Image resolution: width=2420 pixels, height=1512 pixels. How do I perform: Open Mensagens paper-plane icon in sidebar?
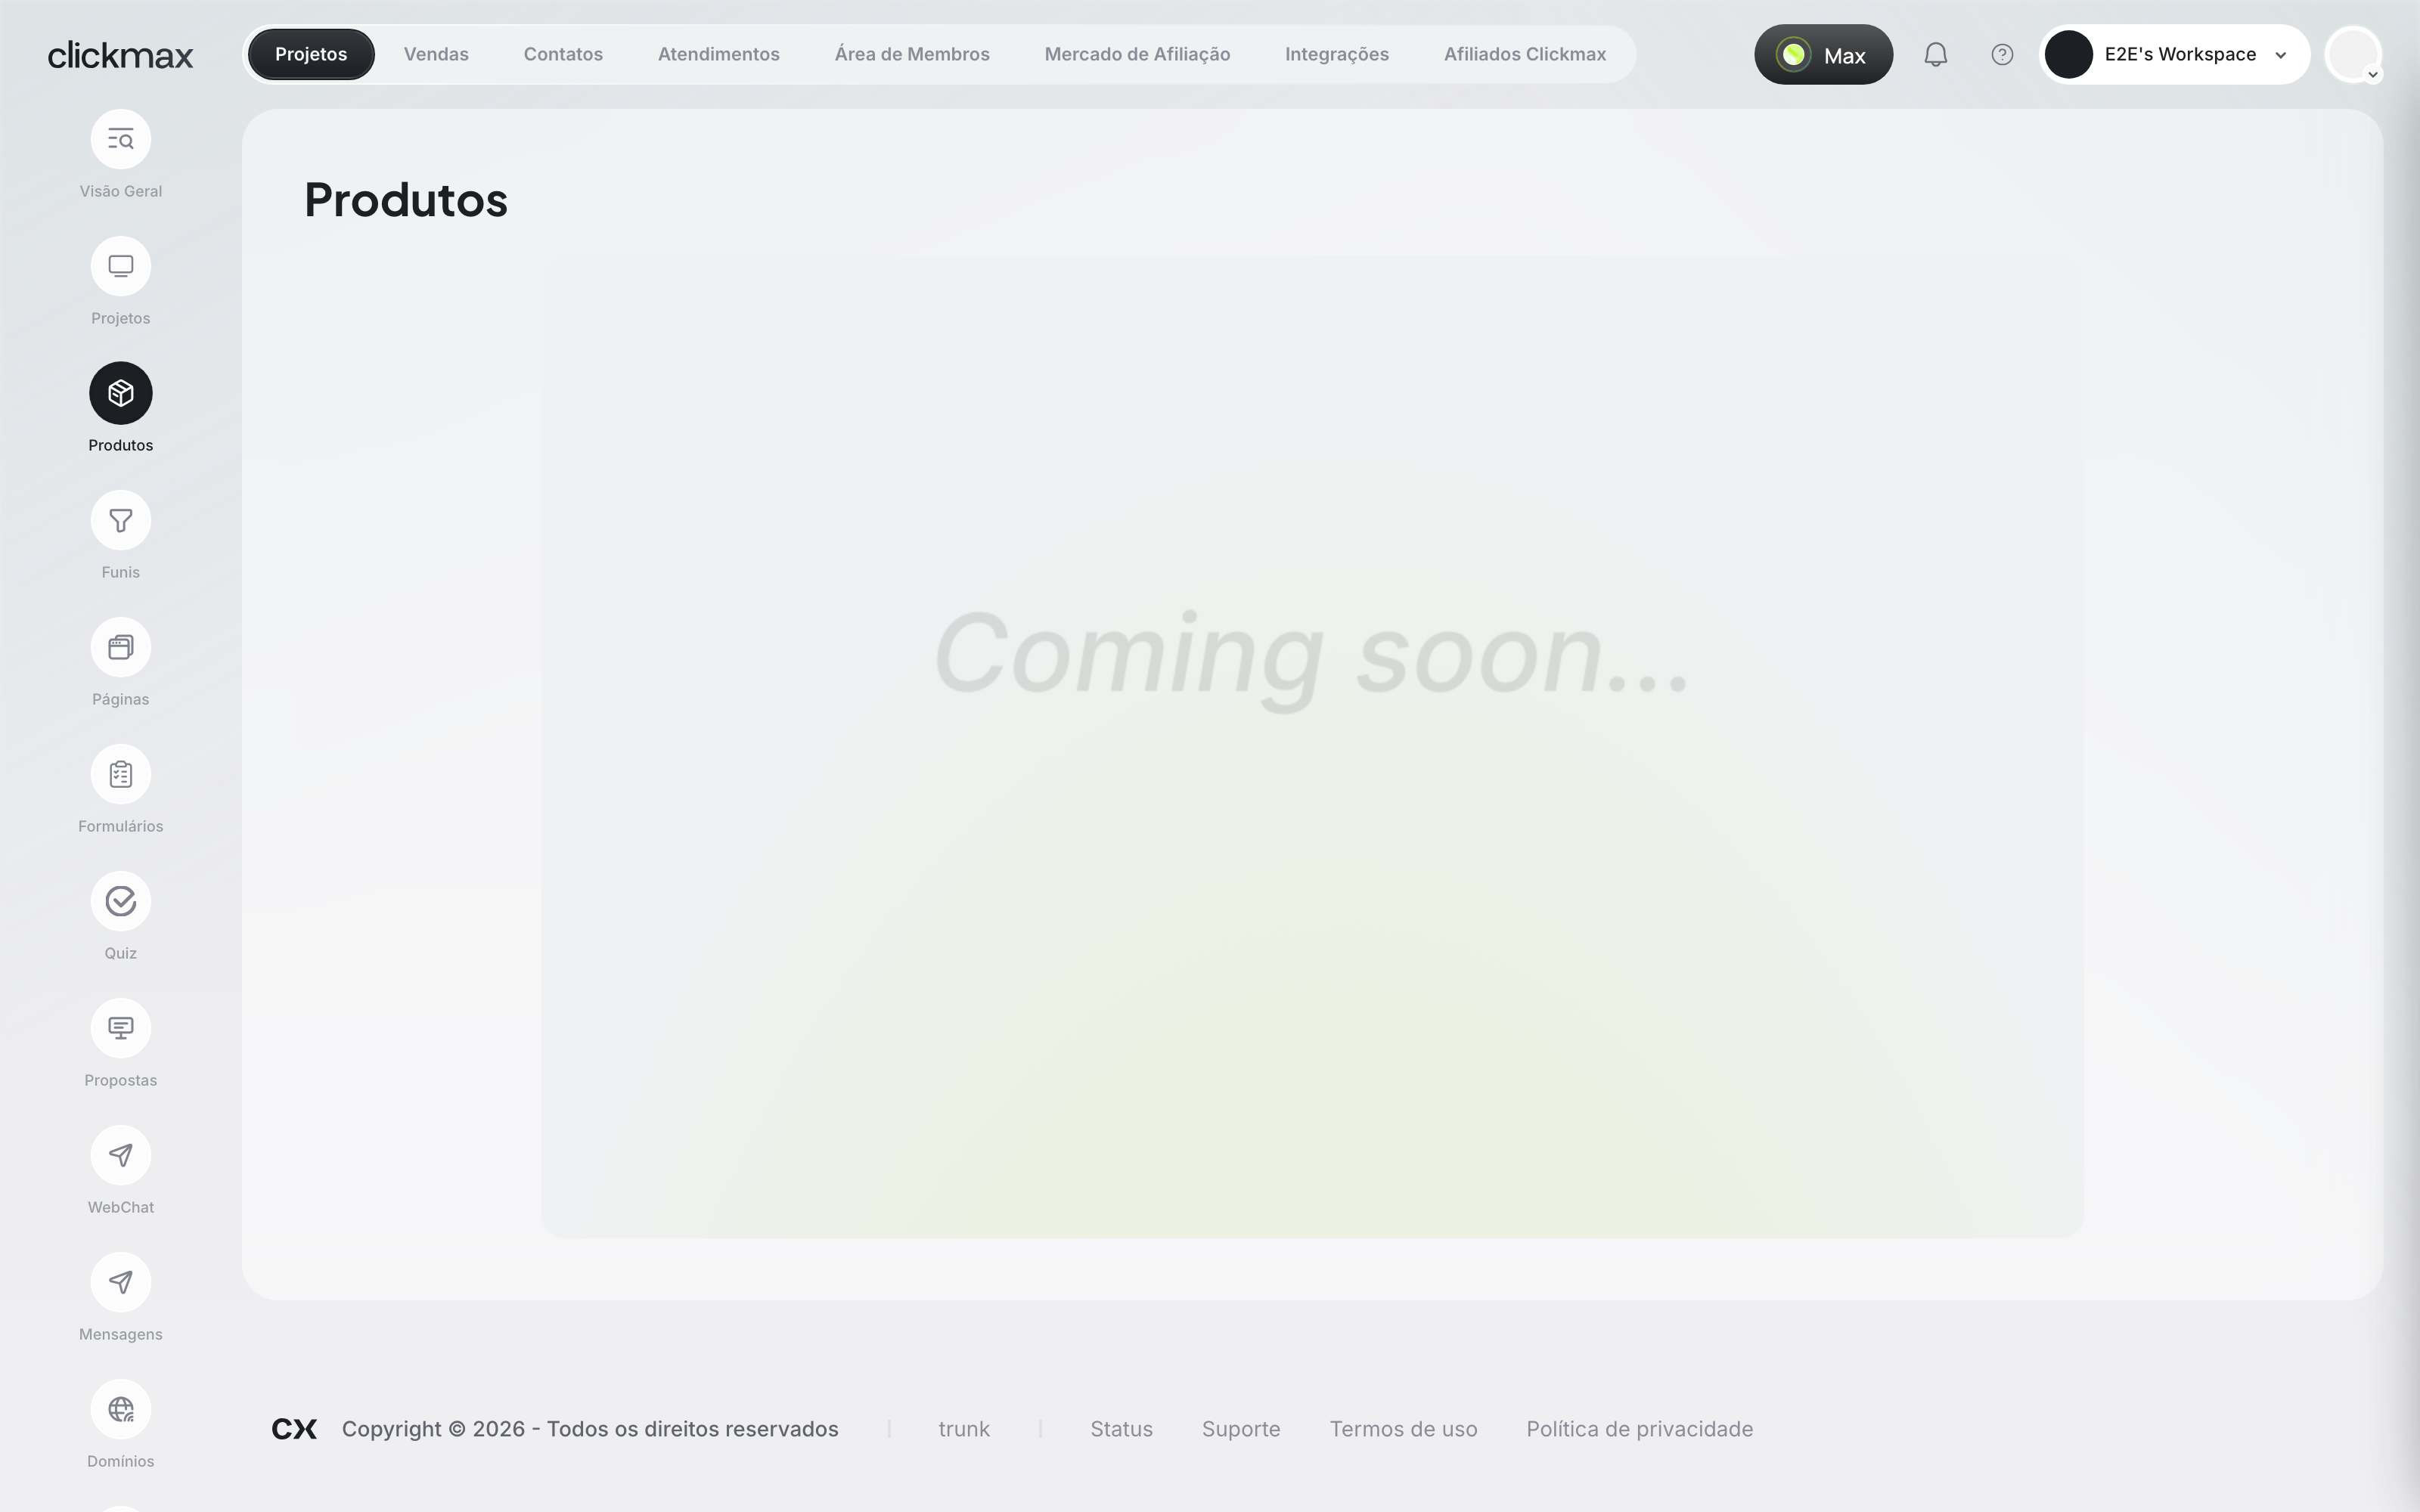click(x=121, y=1282)
